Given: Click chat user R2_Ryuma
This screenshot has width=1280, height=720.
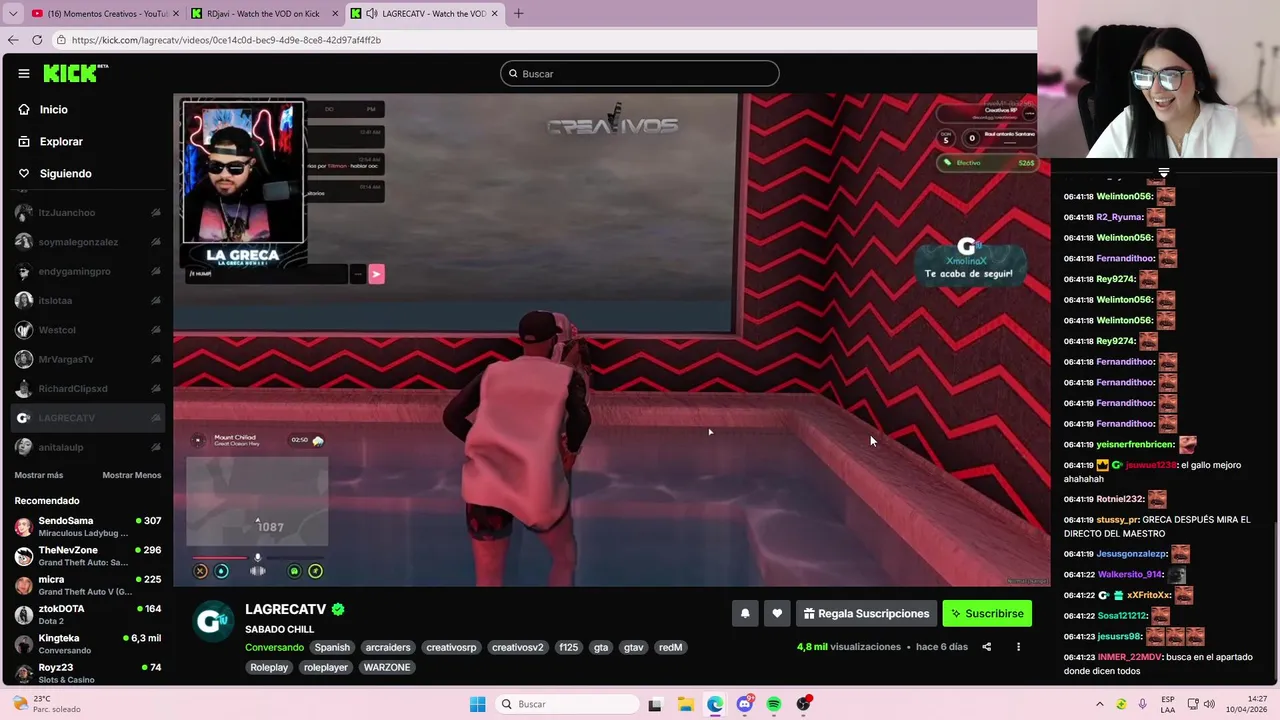Looking at the screenshot, I should point(1119,217).
